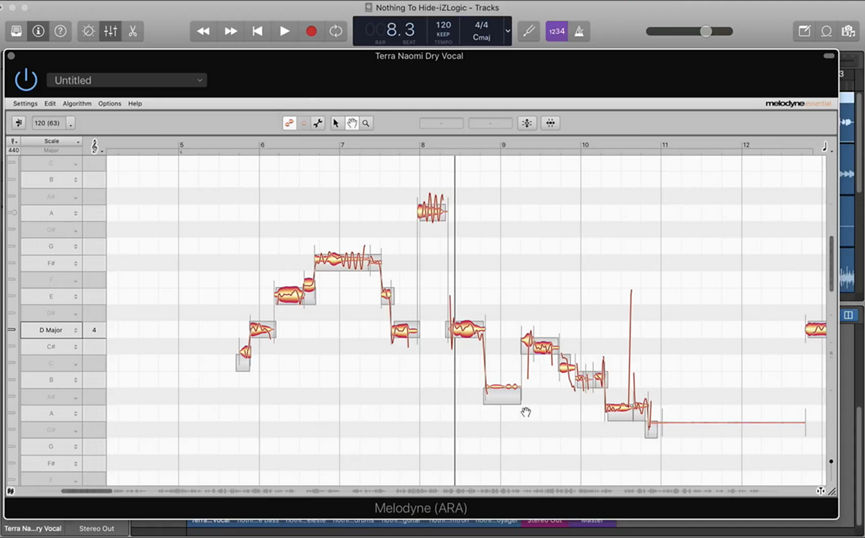Screen dimensions: 865x538
Task: Open the loop browser icon
Action: pyautogui.click(x=826, y=31)
